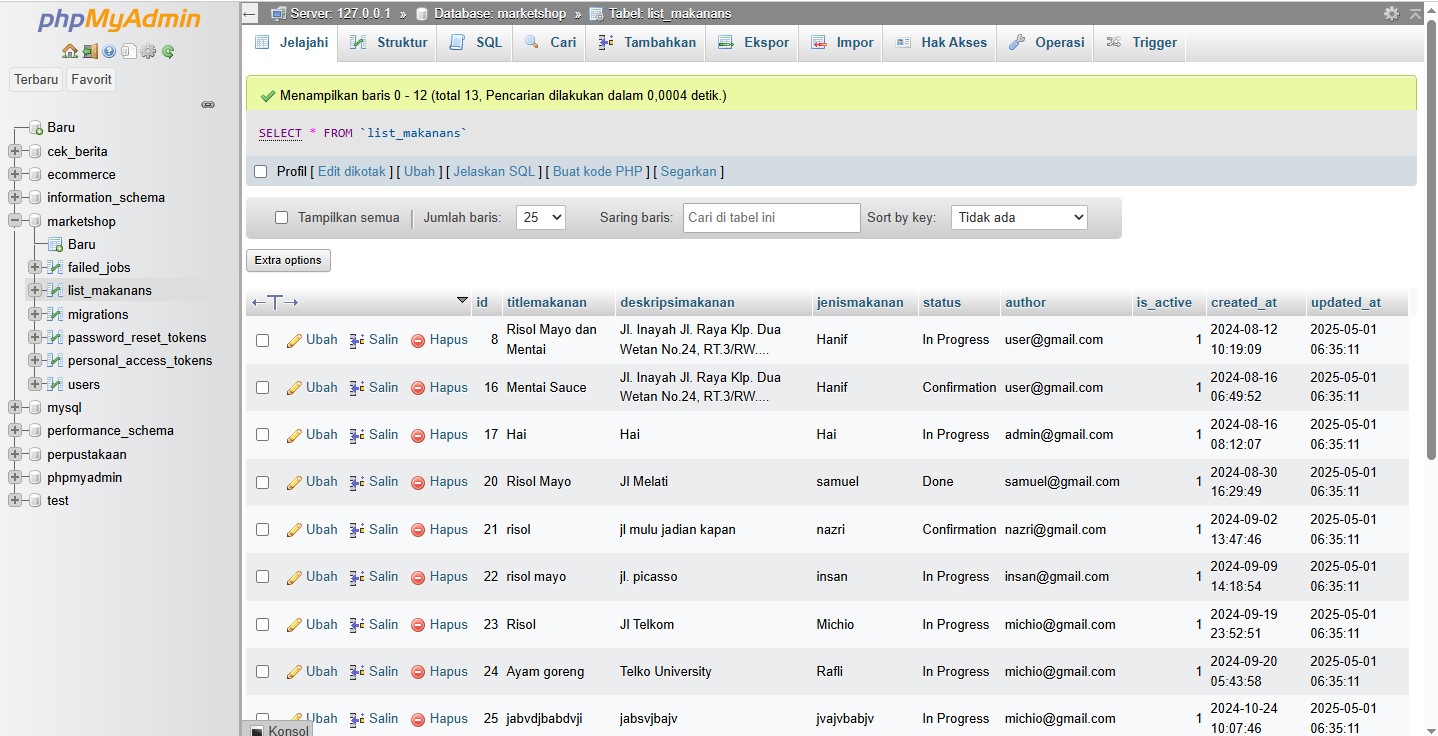Click the Extra options button
This screenshot has height=736, width=1438.
288,261
